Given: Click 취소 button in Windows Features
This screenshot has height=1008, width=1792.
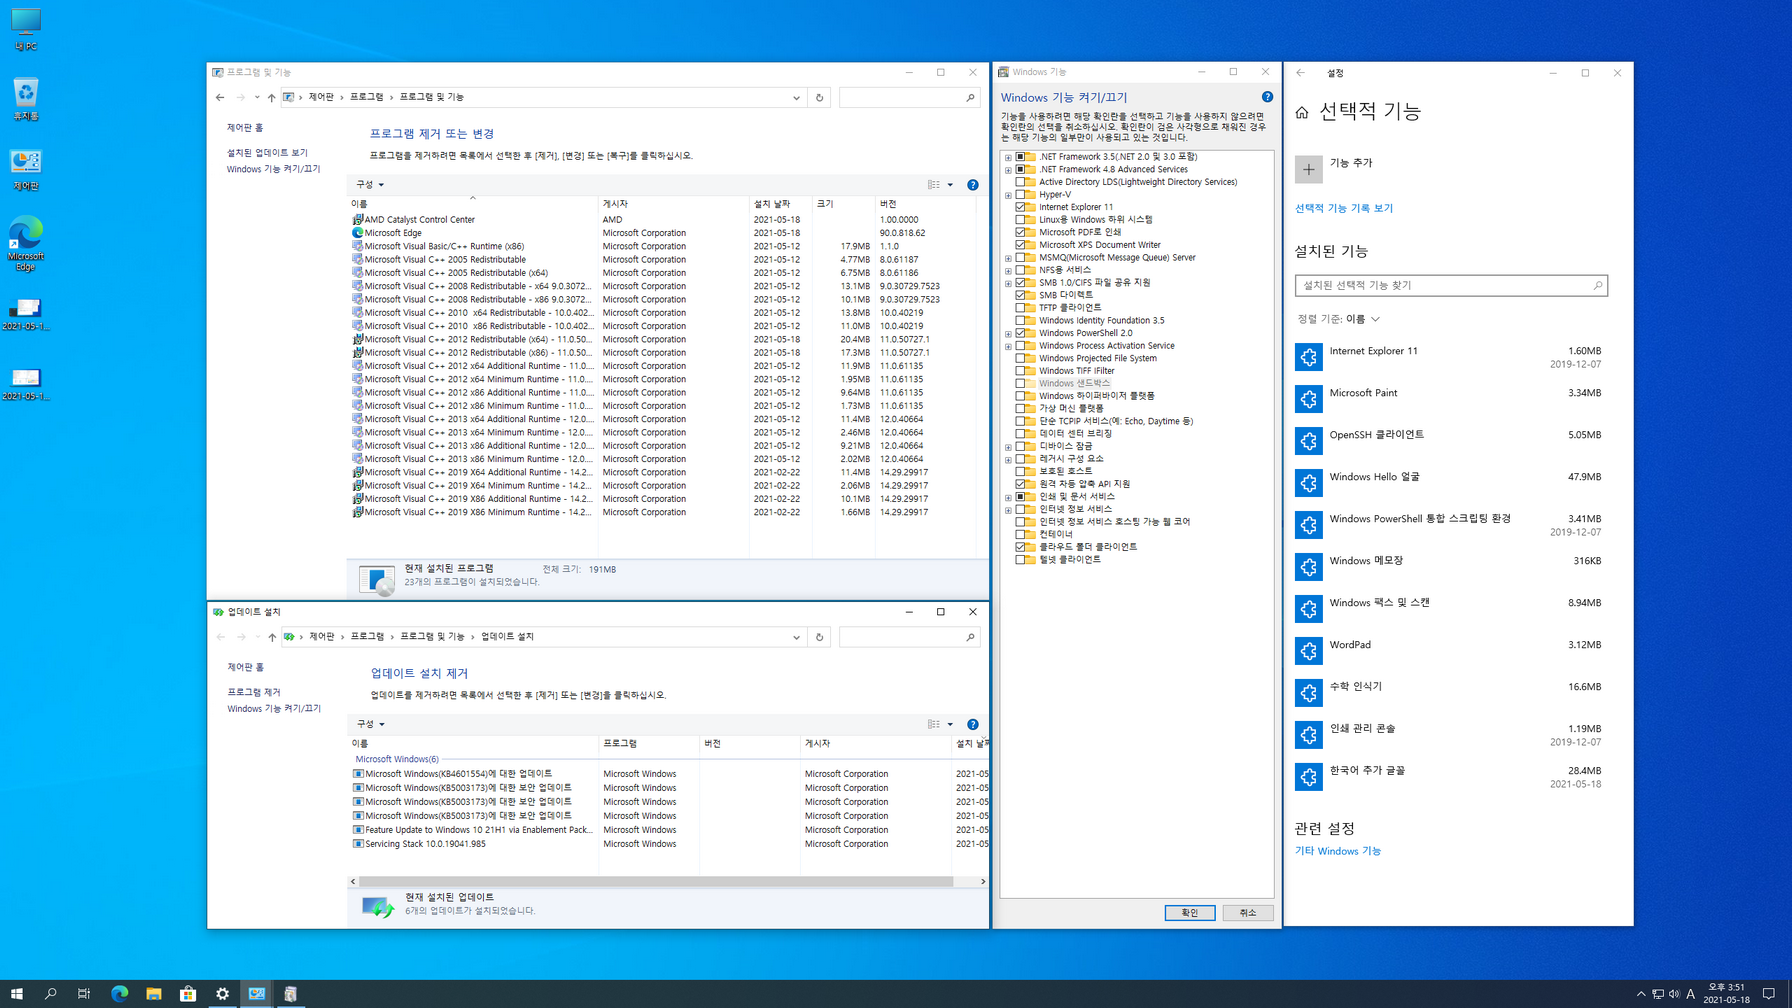Looking at the screenshot, I should pyautogui.click(x=1247, y=913).
